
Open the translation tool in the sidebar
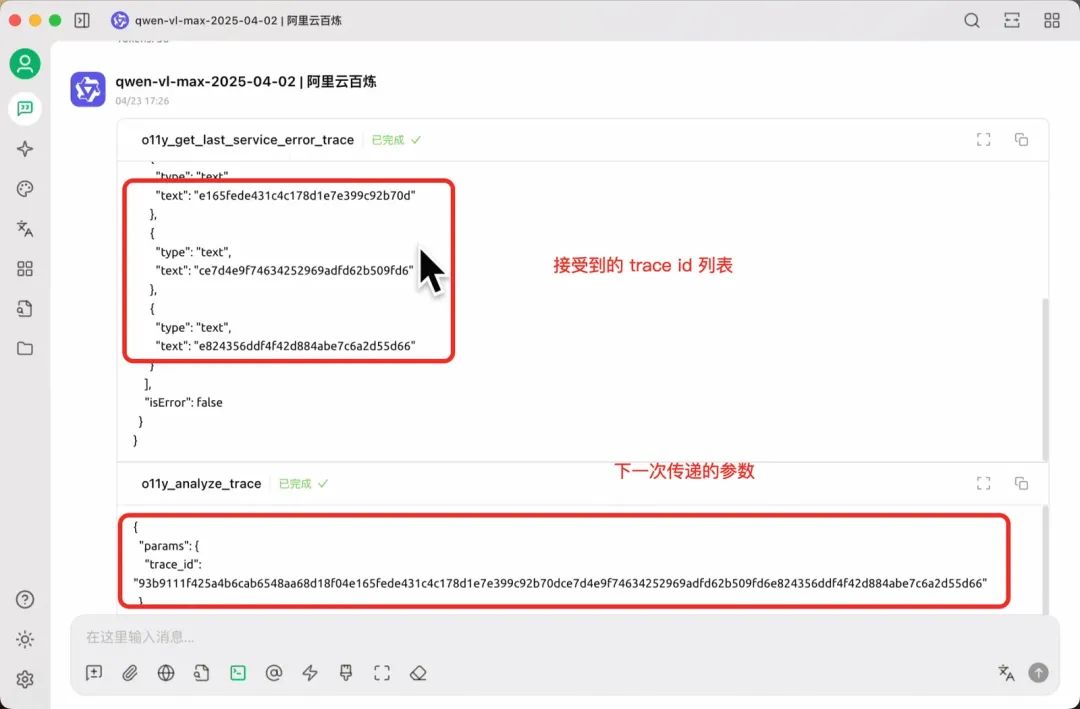pyautogui.click(x=25, y=228)
